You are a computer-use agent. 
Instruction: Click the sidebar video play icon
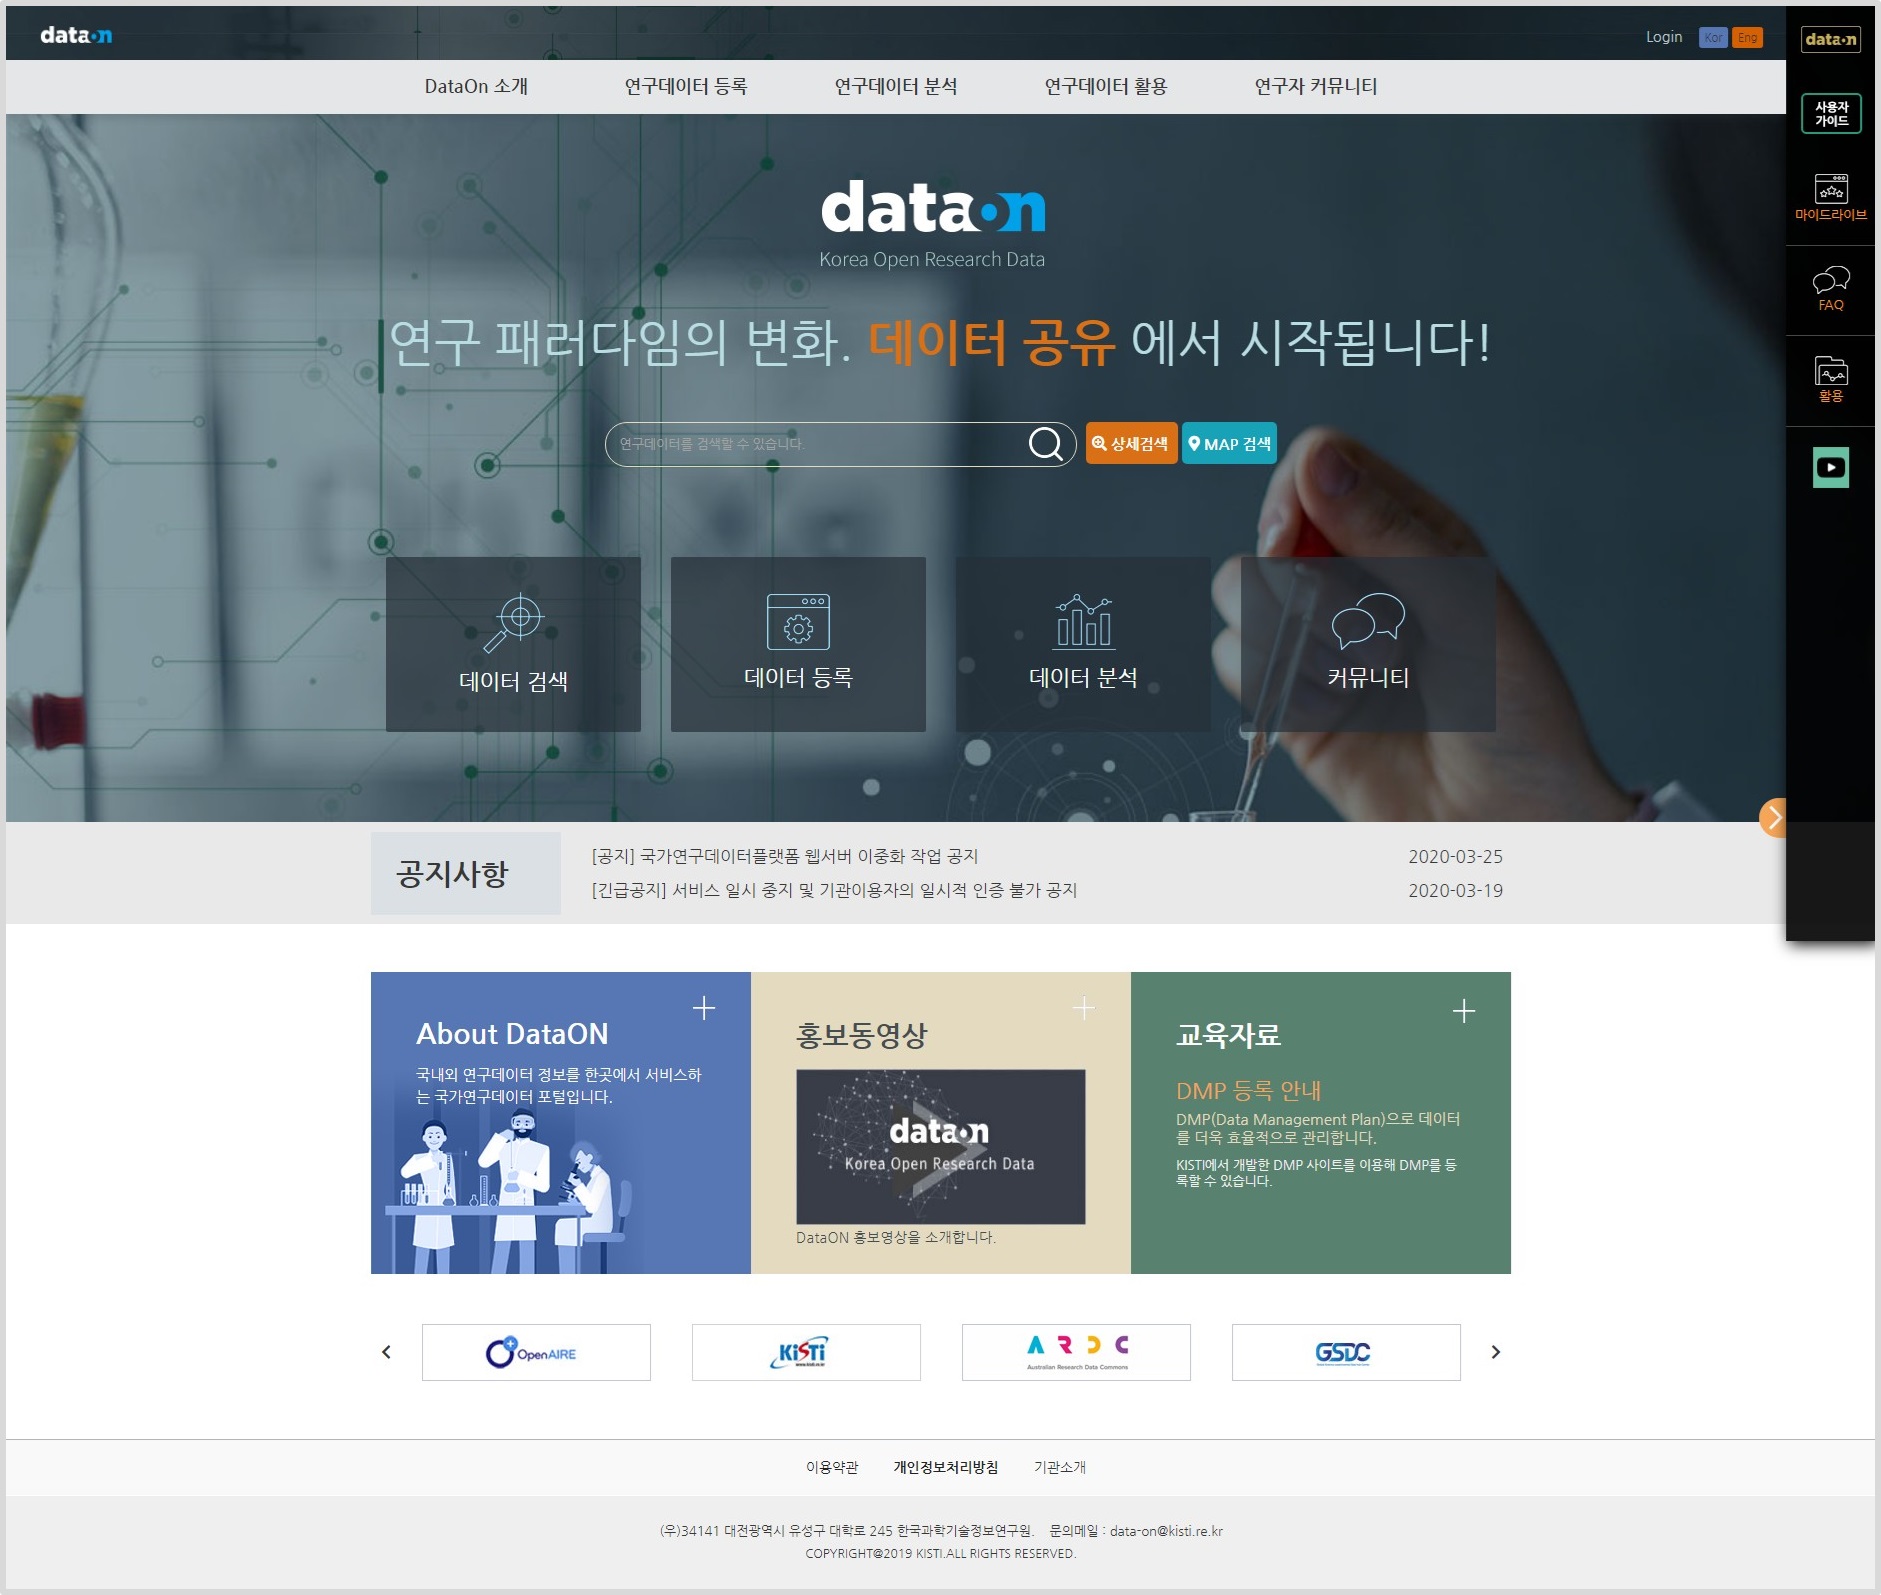[1831, 468]
